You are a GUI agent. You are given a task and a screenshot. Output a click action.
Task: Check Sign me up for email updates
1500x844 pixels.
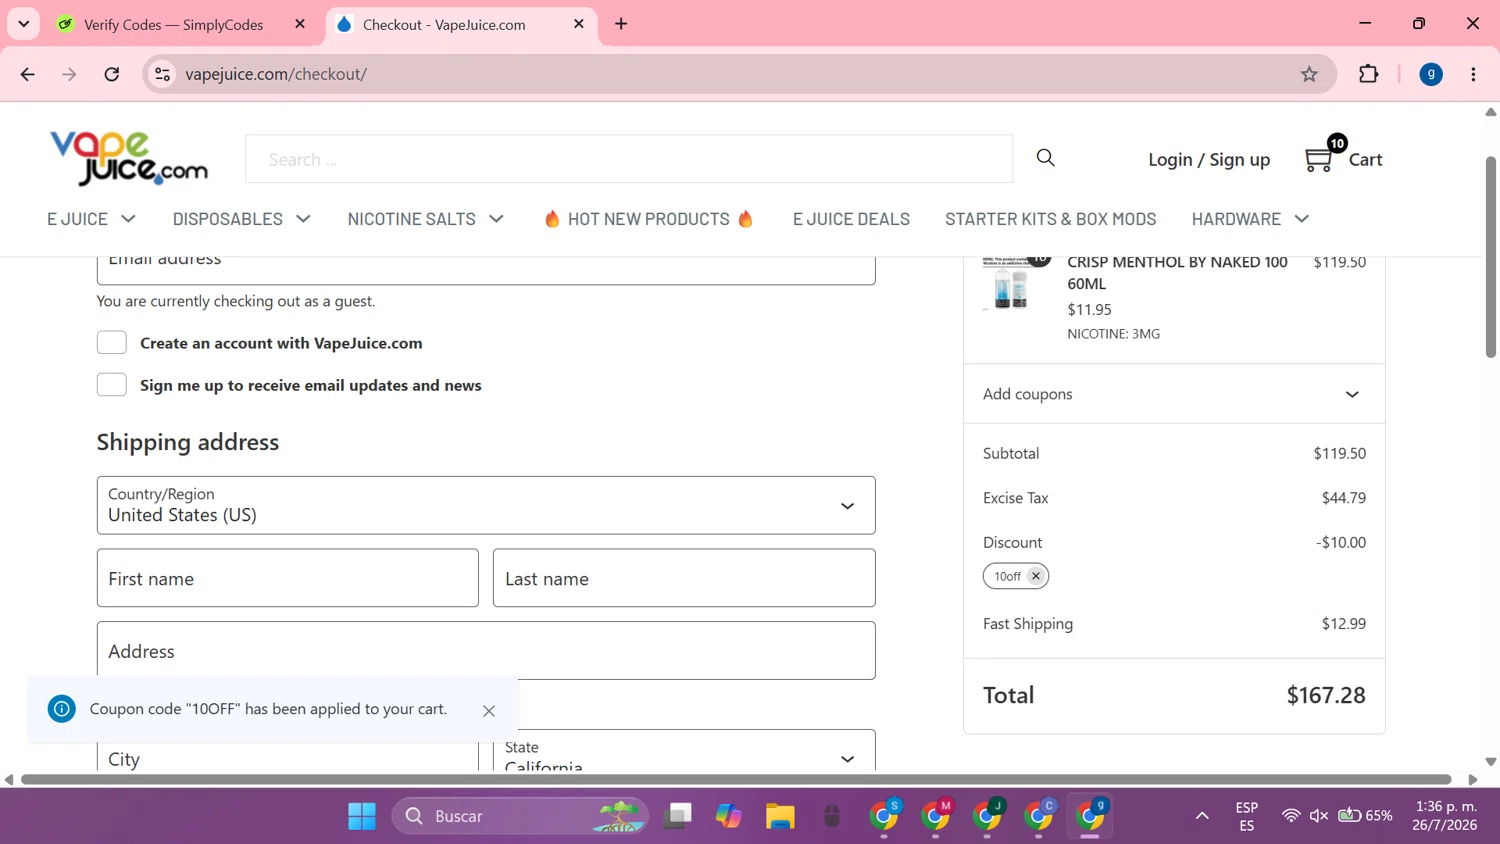click(x=112, y=385)
